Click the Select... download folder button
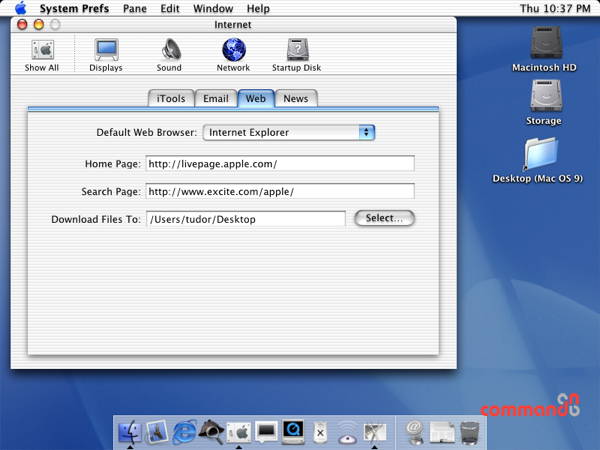The height and width of the screenshot is (450, 600). (x=385, y=218)
